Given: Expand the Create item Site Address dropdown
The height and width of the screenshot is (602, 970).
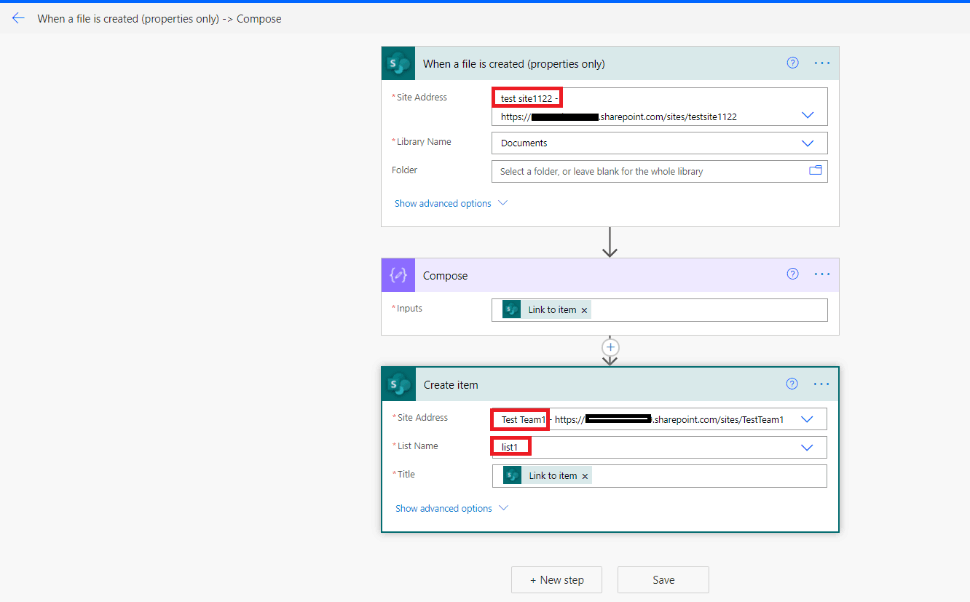Looking at the screenshot, I should pos(807,419).
